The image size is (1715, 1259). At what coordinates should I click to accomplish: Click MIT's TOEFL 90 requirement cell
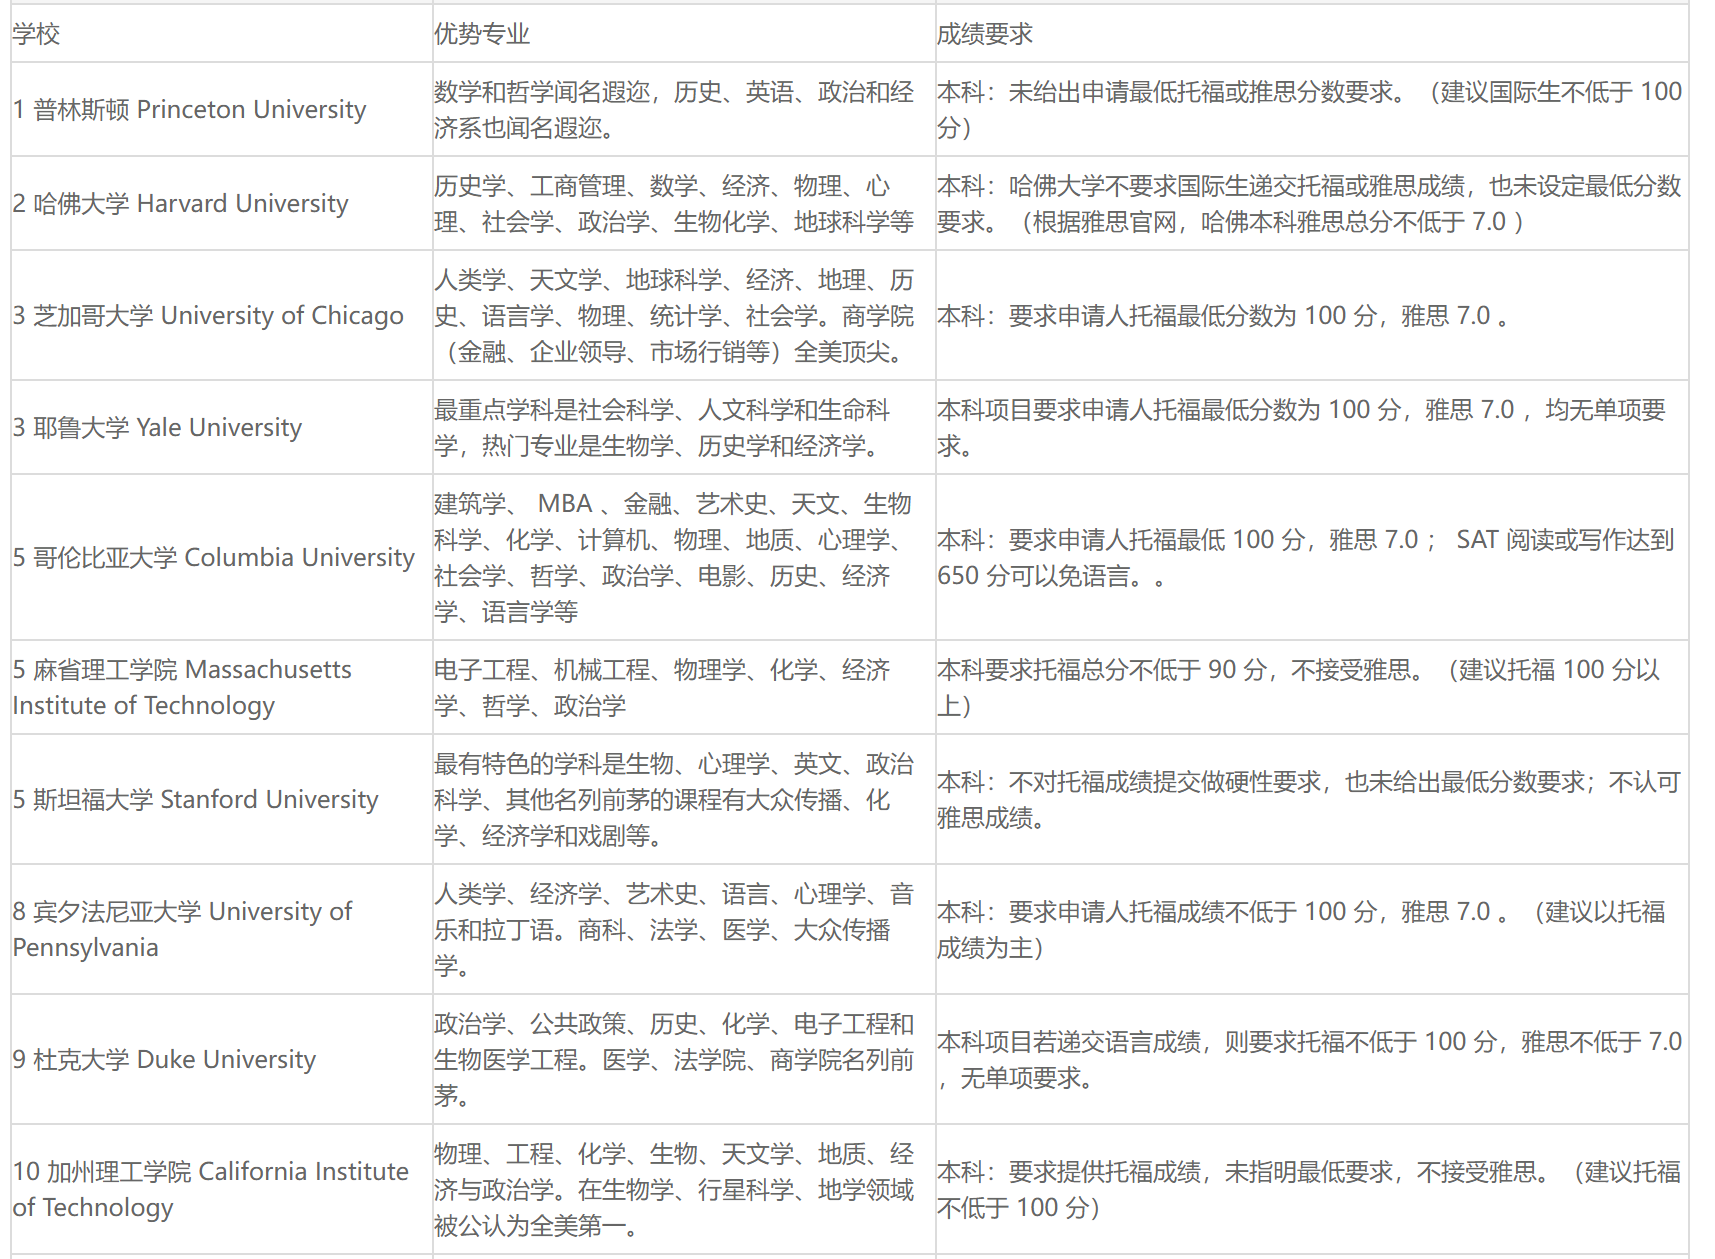(1298, 688)
